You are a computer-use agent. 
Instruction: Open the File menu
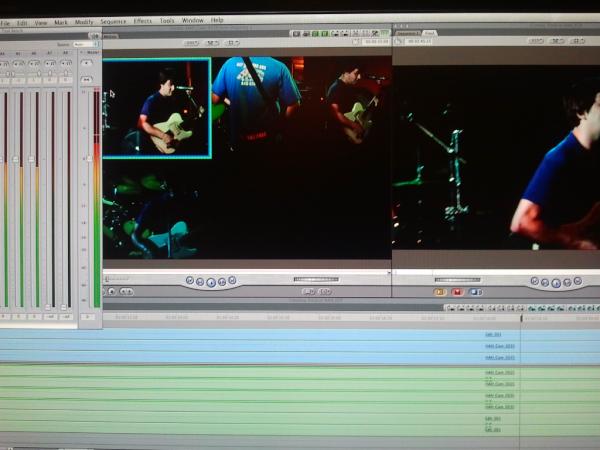pos(5,23)
